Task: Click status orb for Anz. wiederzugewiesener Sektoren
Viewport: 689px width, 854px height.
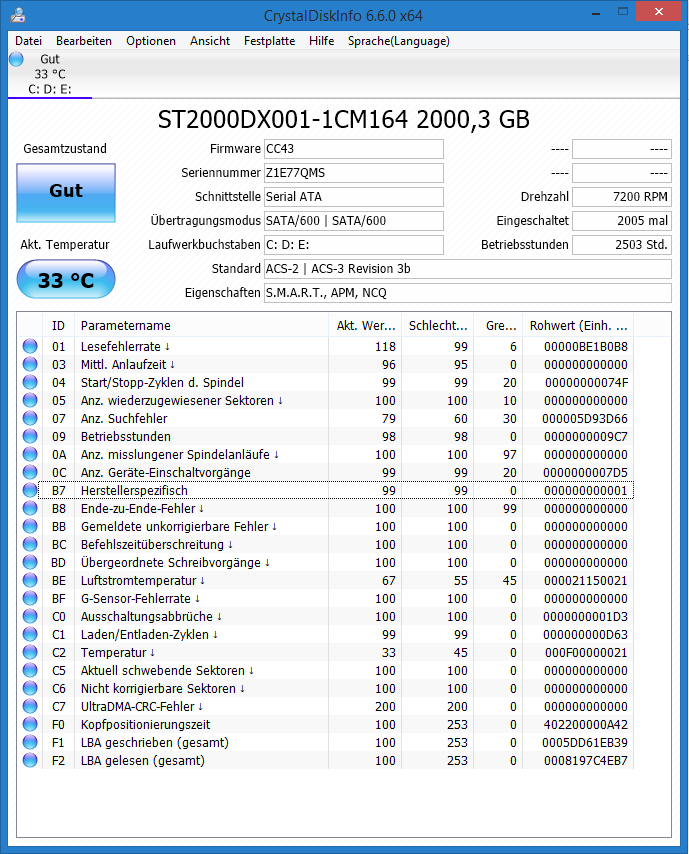Action: (30, 400)
